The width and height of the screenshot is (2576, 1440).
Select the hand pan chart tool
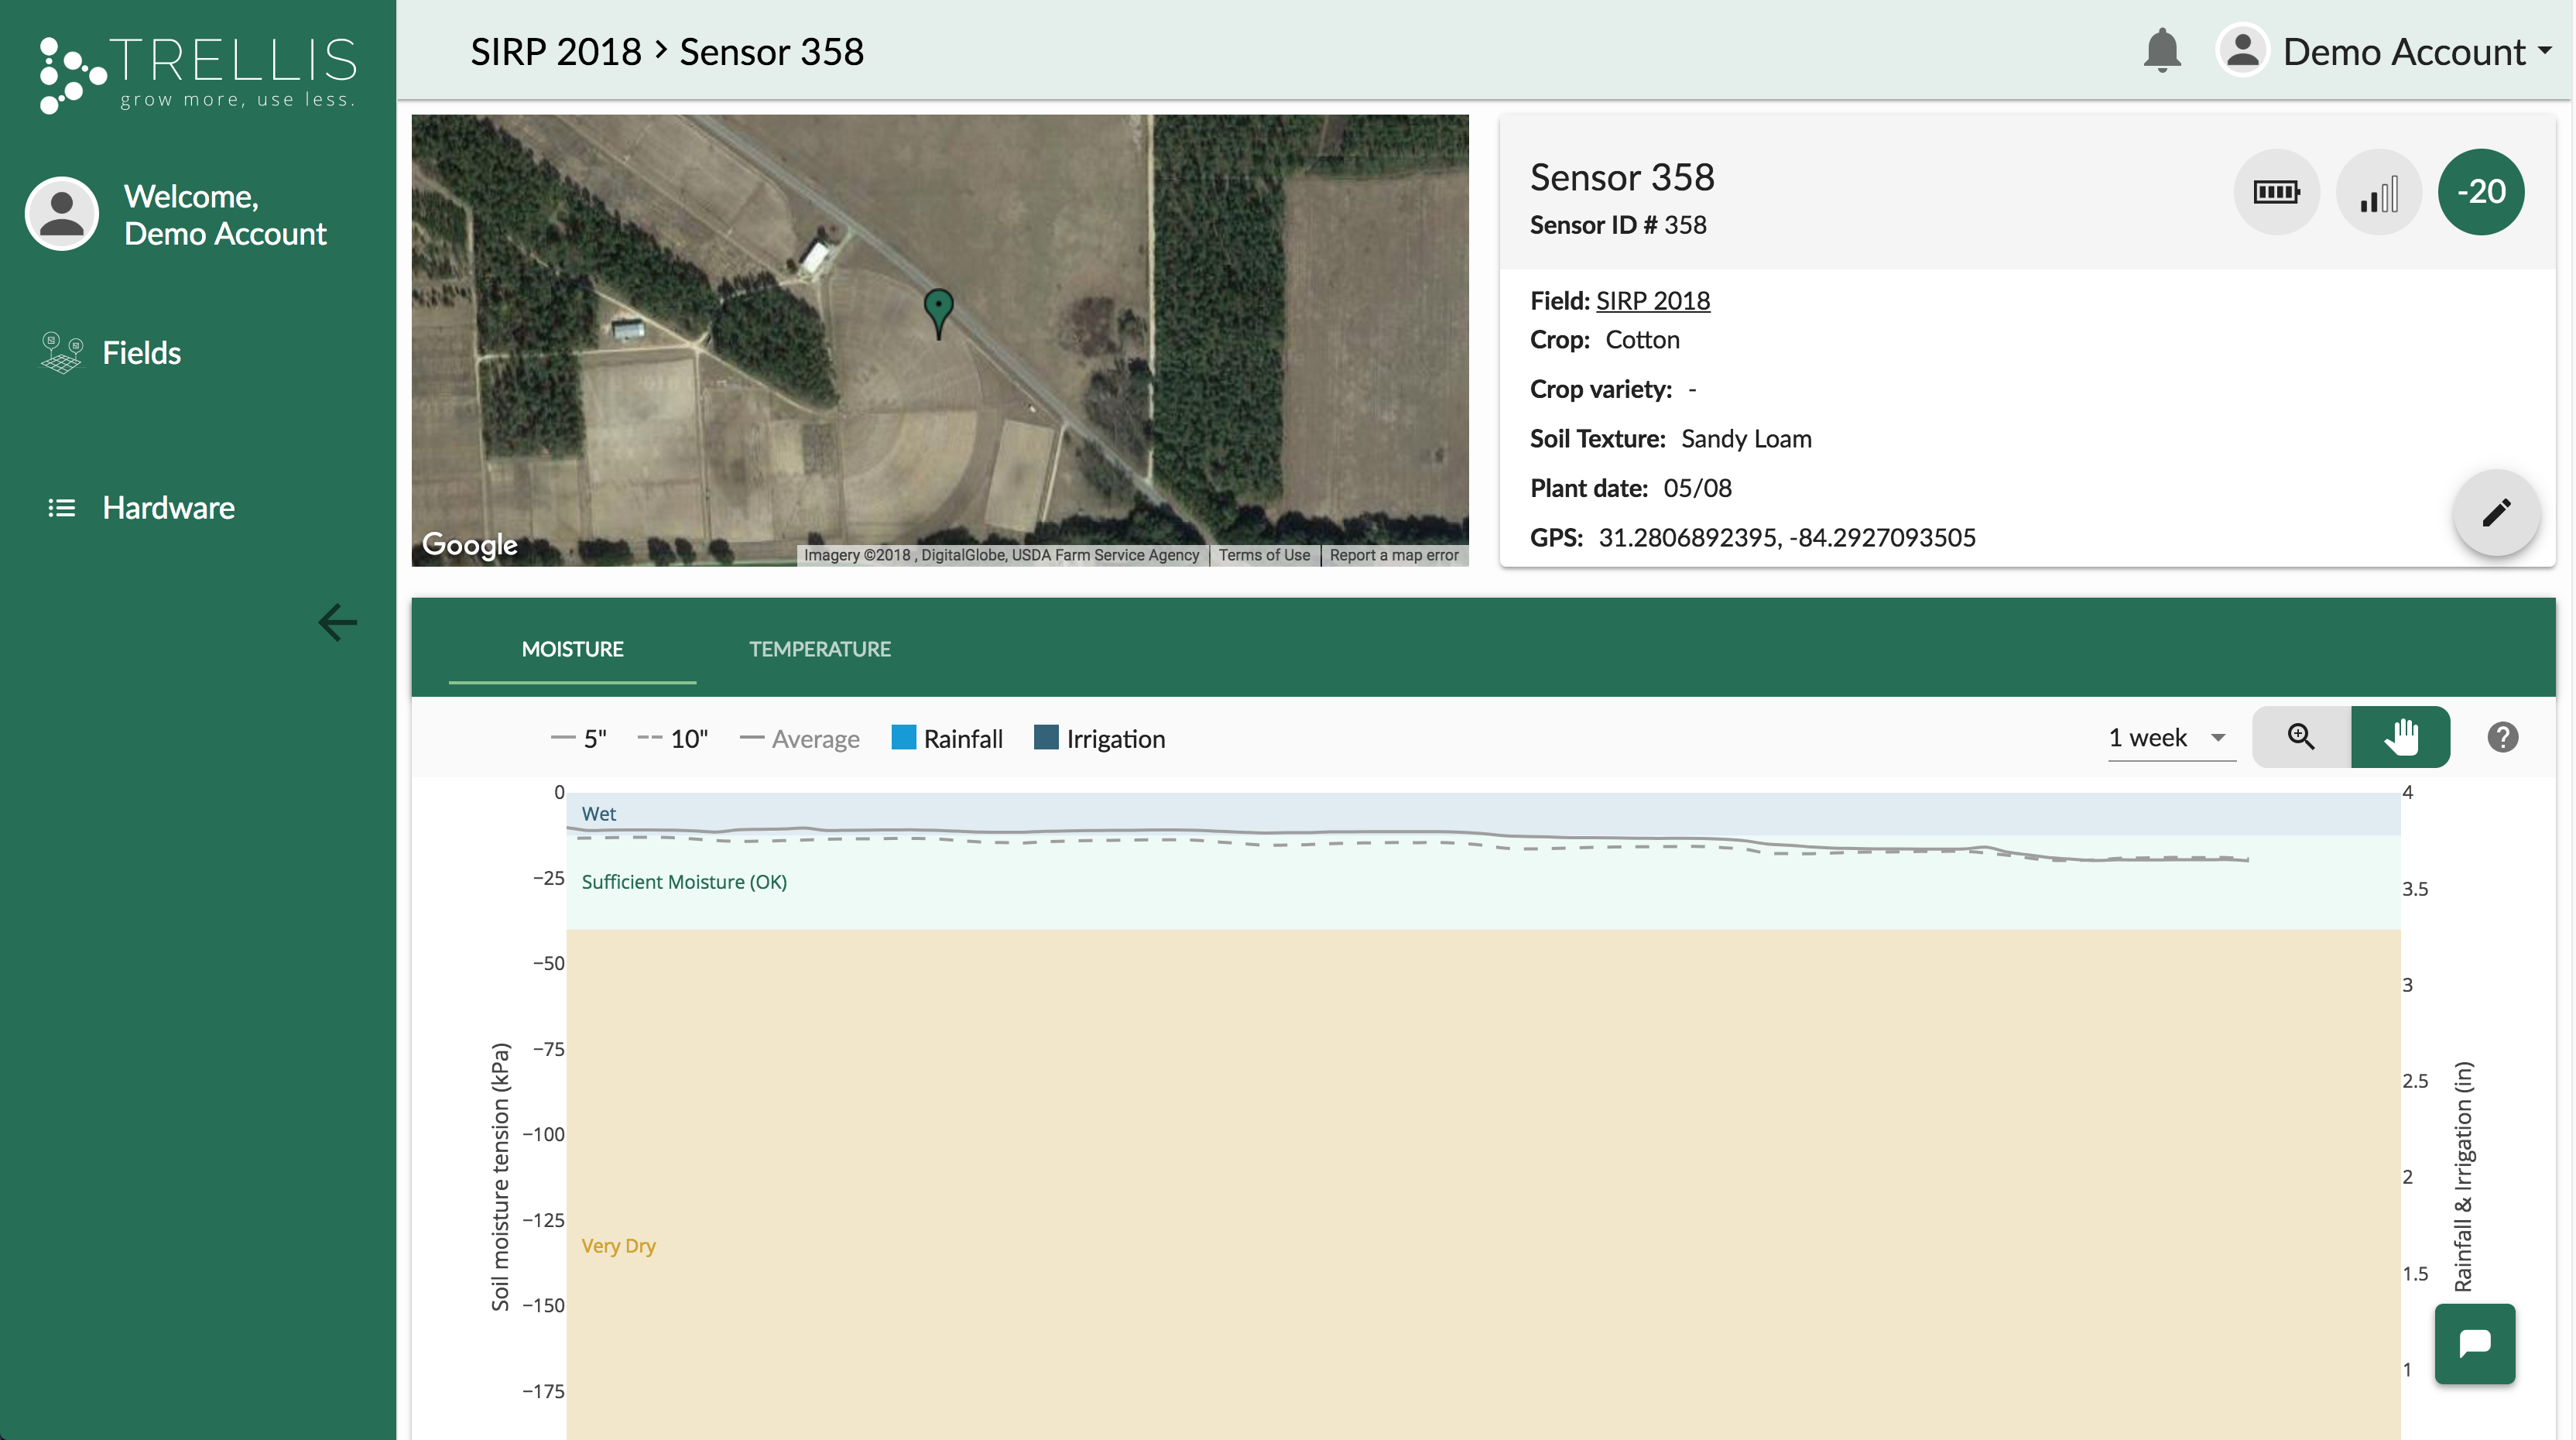(2400, 737)
